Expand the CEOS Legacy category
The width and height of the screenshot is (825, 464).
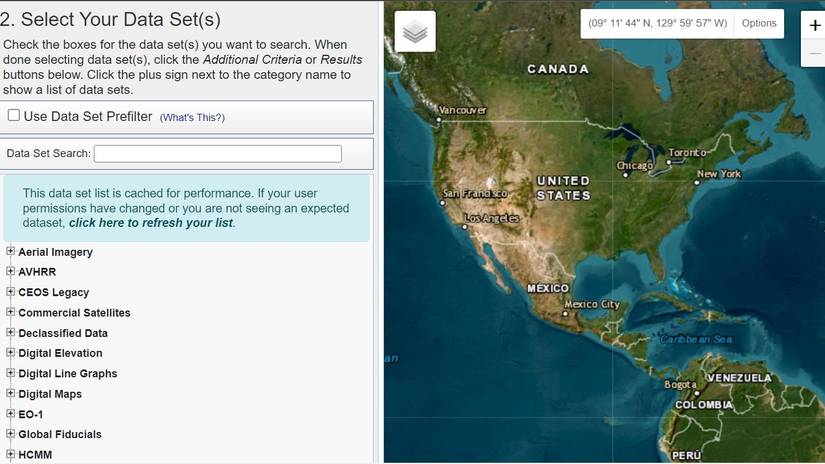(10, 291)
